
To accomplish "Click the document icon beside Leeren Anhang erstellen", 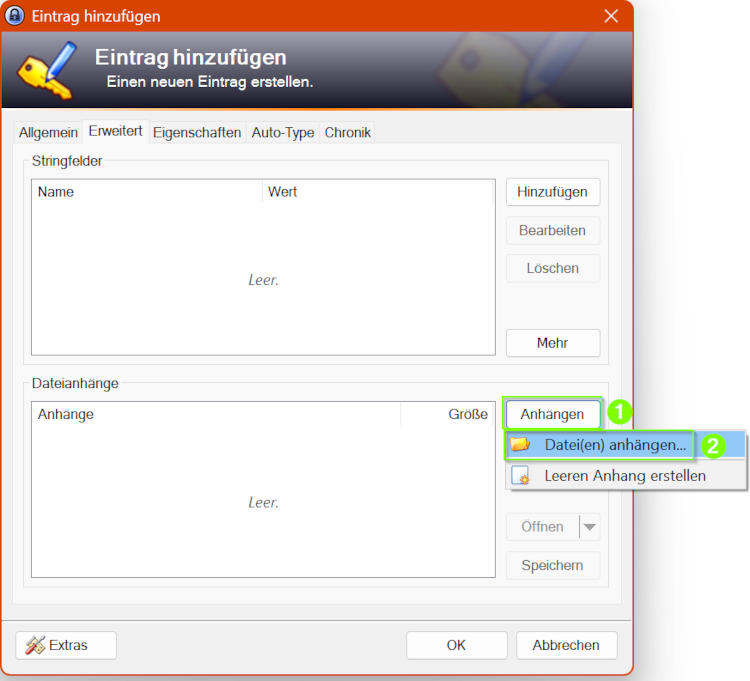I will pyautogui.click(x=520, y=475).
